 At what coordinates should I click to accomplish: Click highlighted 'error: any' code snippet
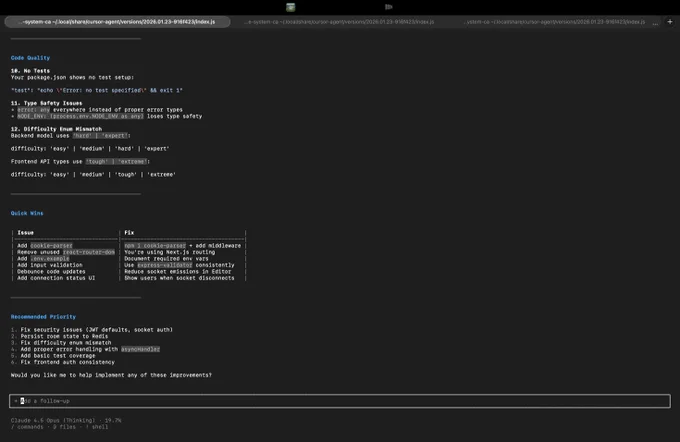point(34,110)
